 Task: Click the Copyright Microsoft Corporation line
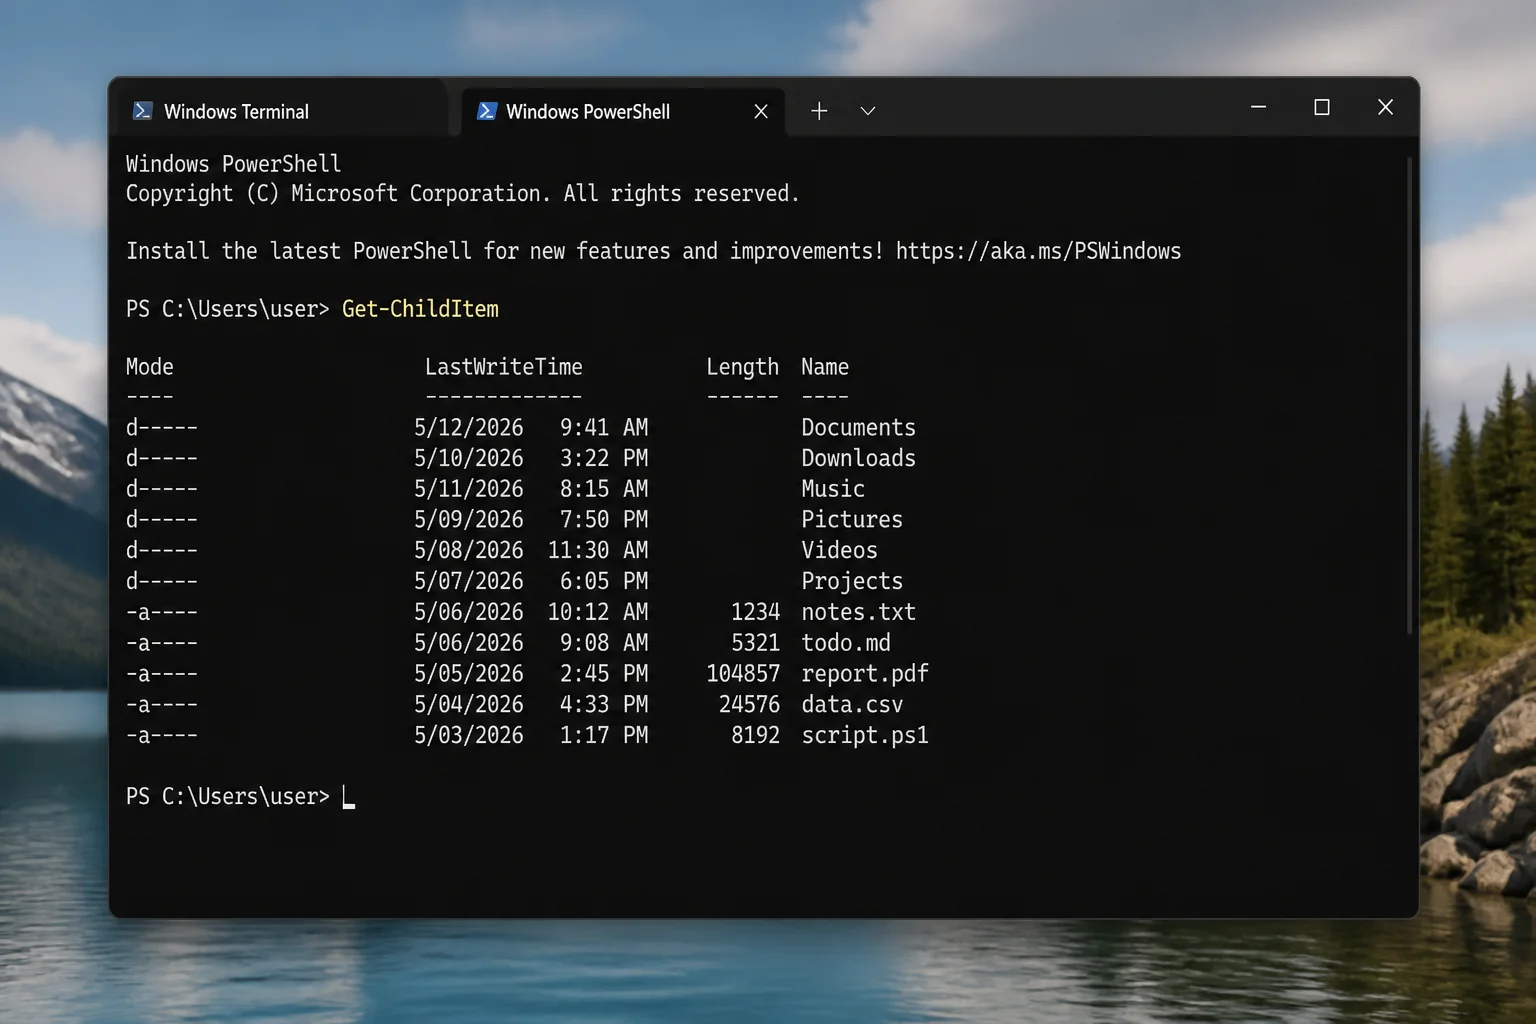(x=463, y=194)
